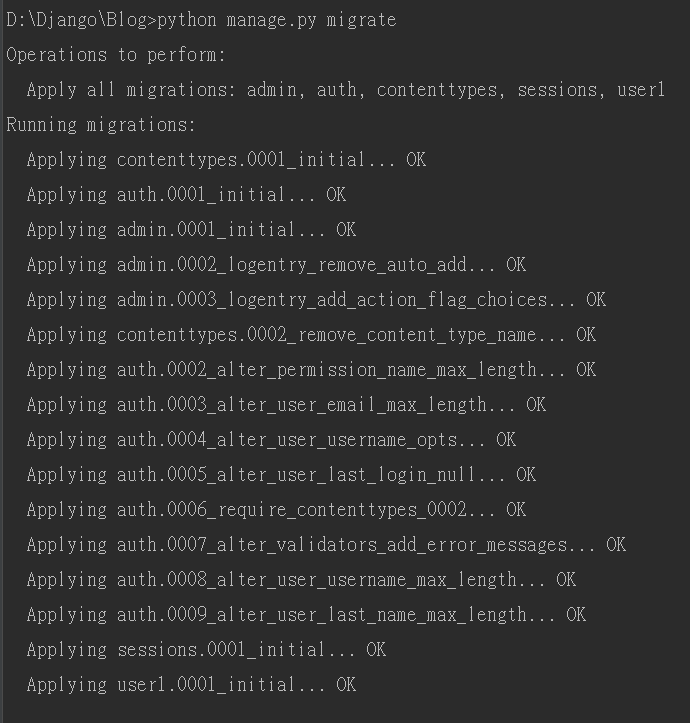Click the auth.0001_initial line

(186, 195)
